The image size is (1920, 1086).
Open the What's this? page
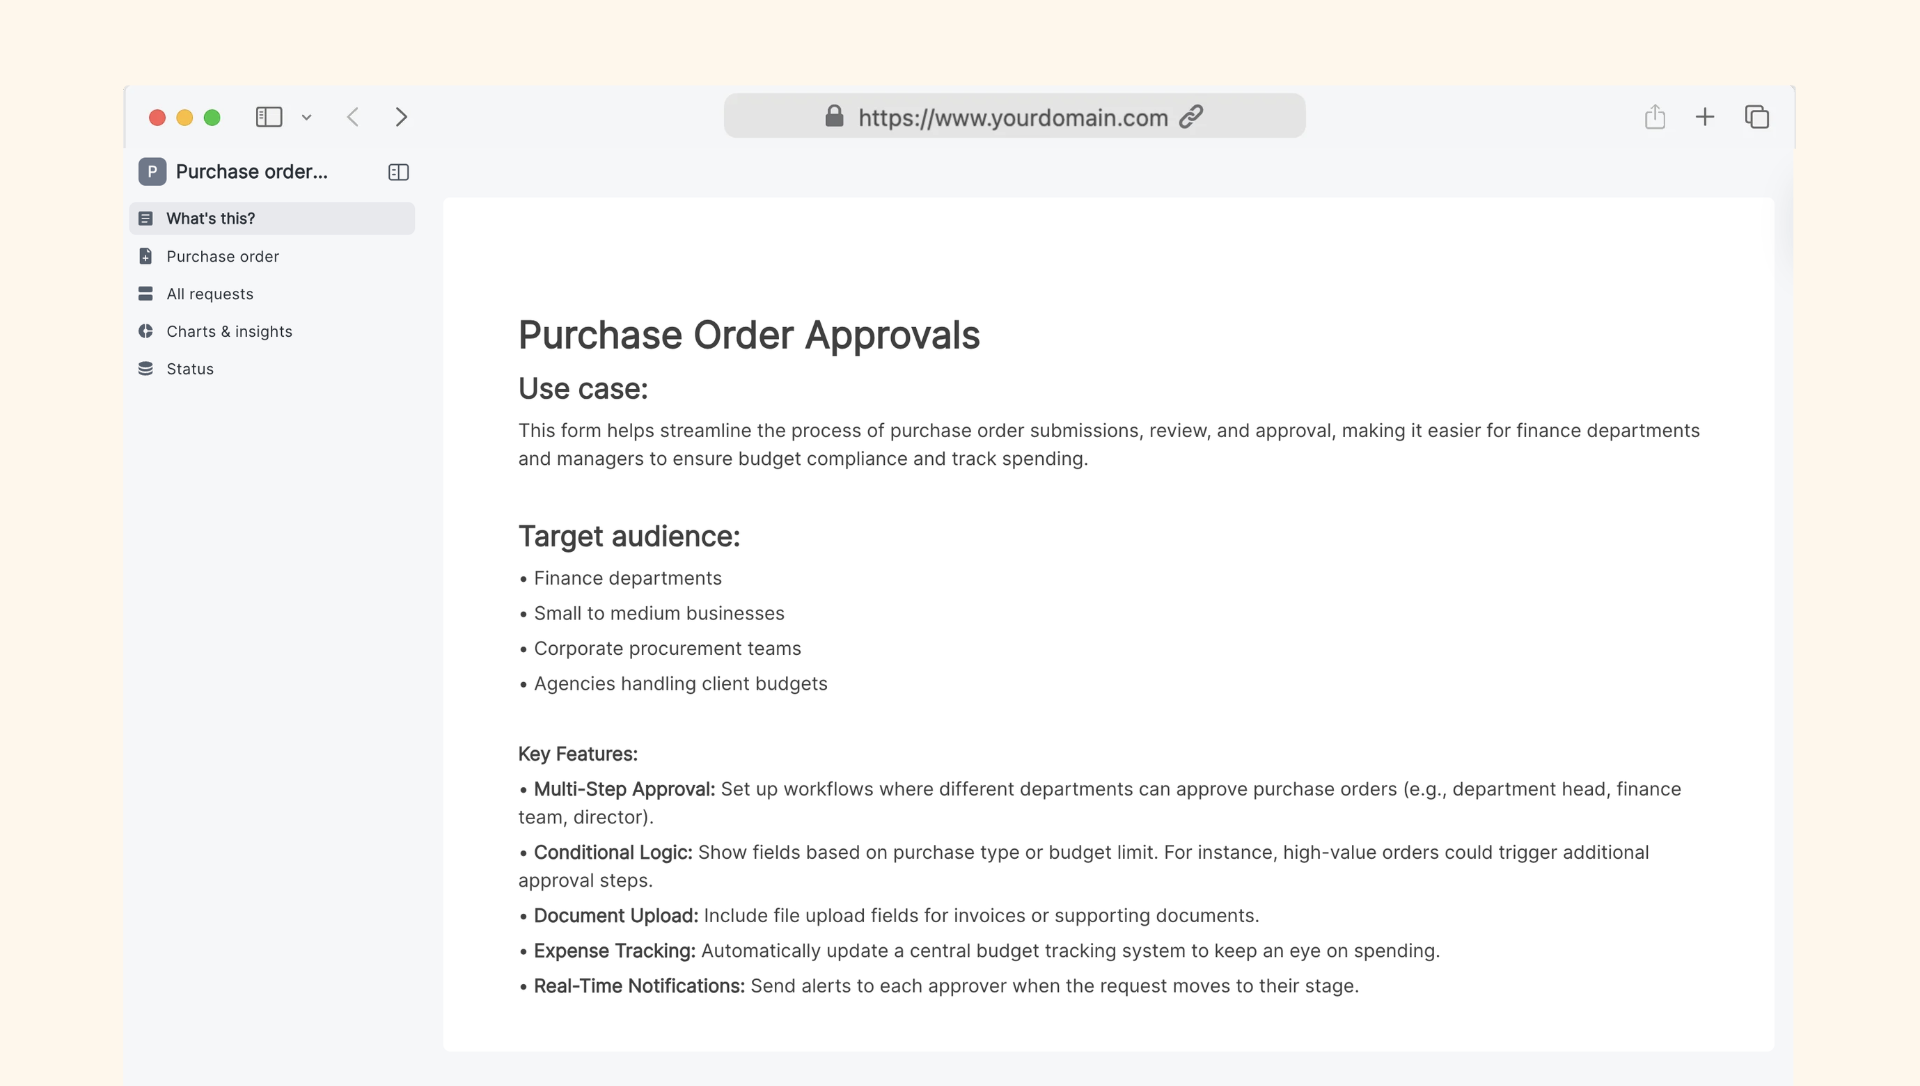[272, 218]
